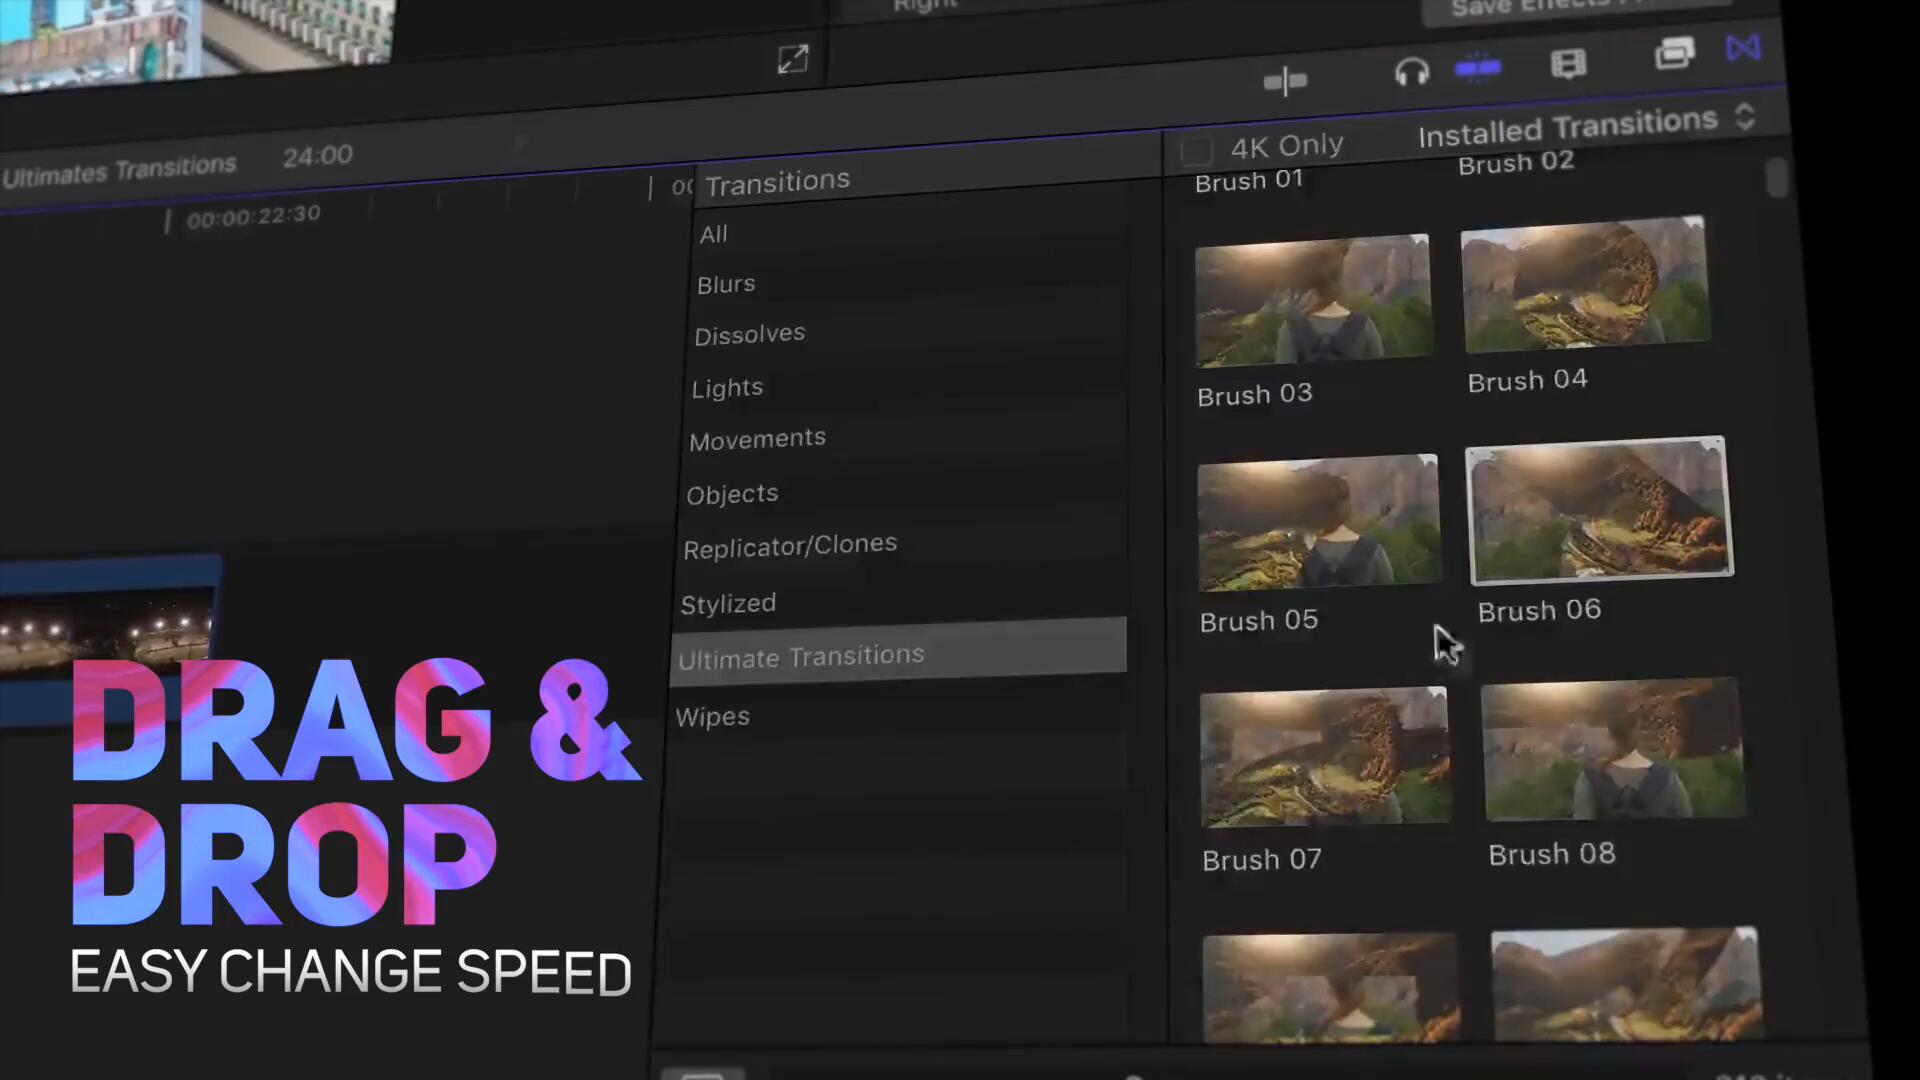Select the Ultimate Transitions category
This screenshot has width=1920, height=1080.
898,653
